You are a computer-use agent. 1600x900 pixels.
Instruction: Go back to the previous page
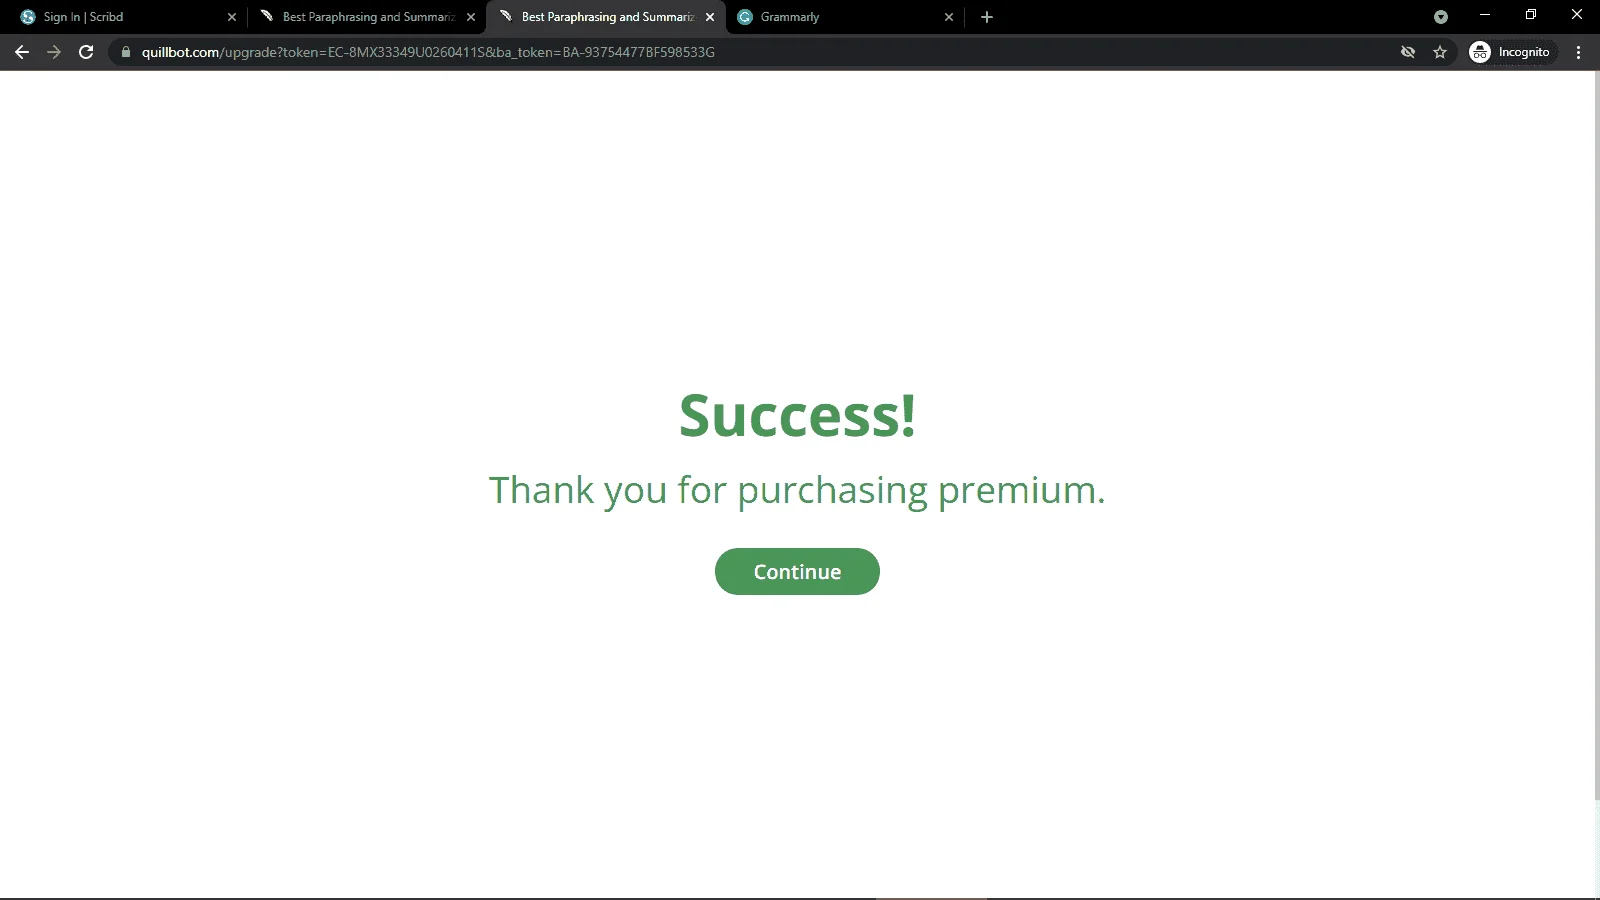click(x=22, y=52)
